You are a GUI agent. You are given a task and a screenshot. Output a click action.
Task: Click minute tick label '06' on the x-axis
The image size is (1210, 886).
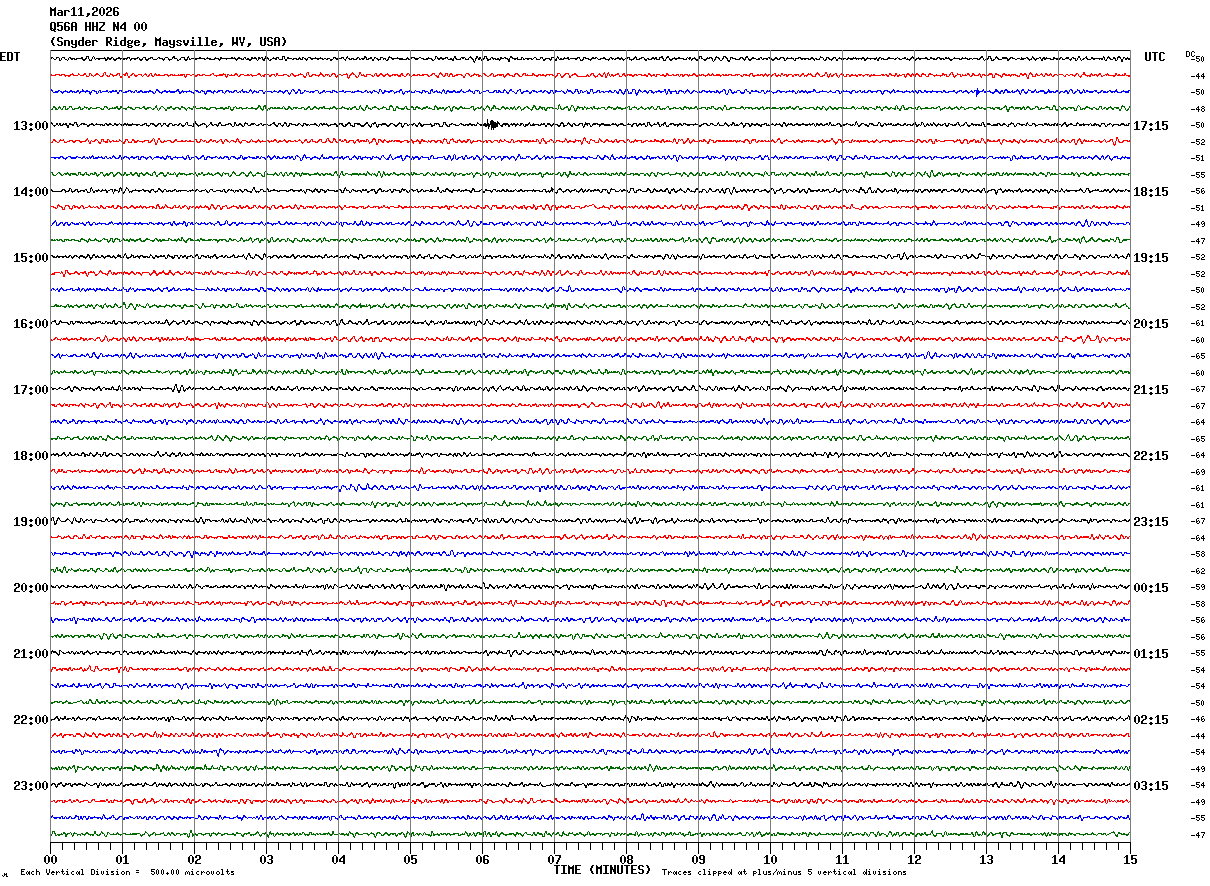[482, 859]
